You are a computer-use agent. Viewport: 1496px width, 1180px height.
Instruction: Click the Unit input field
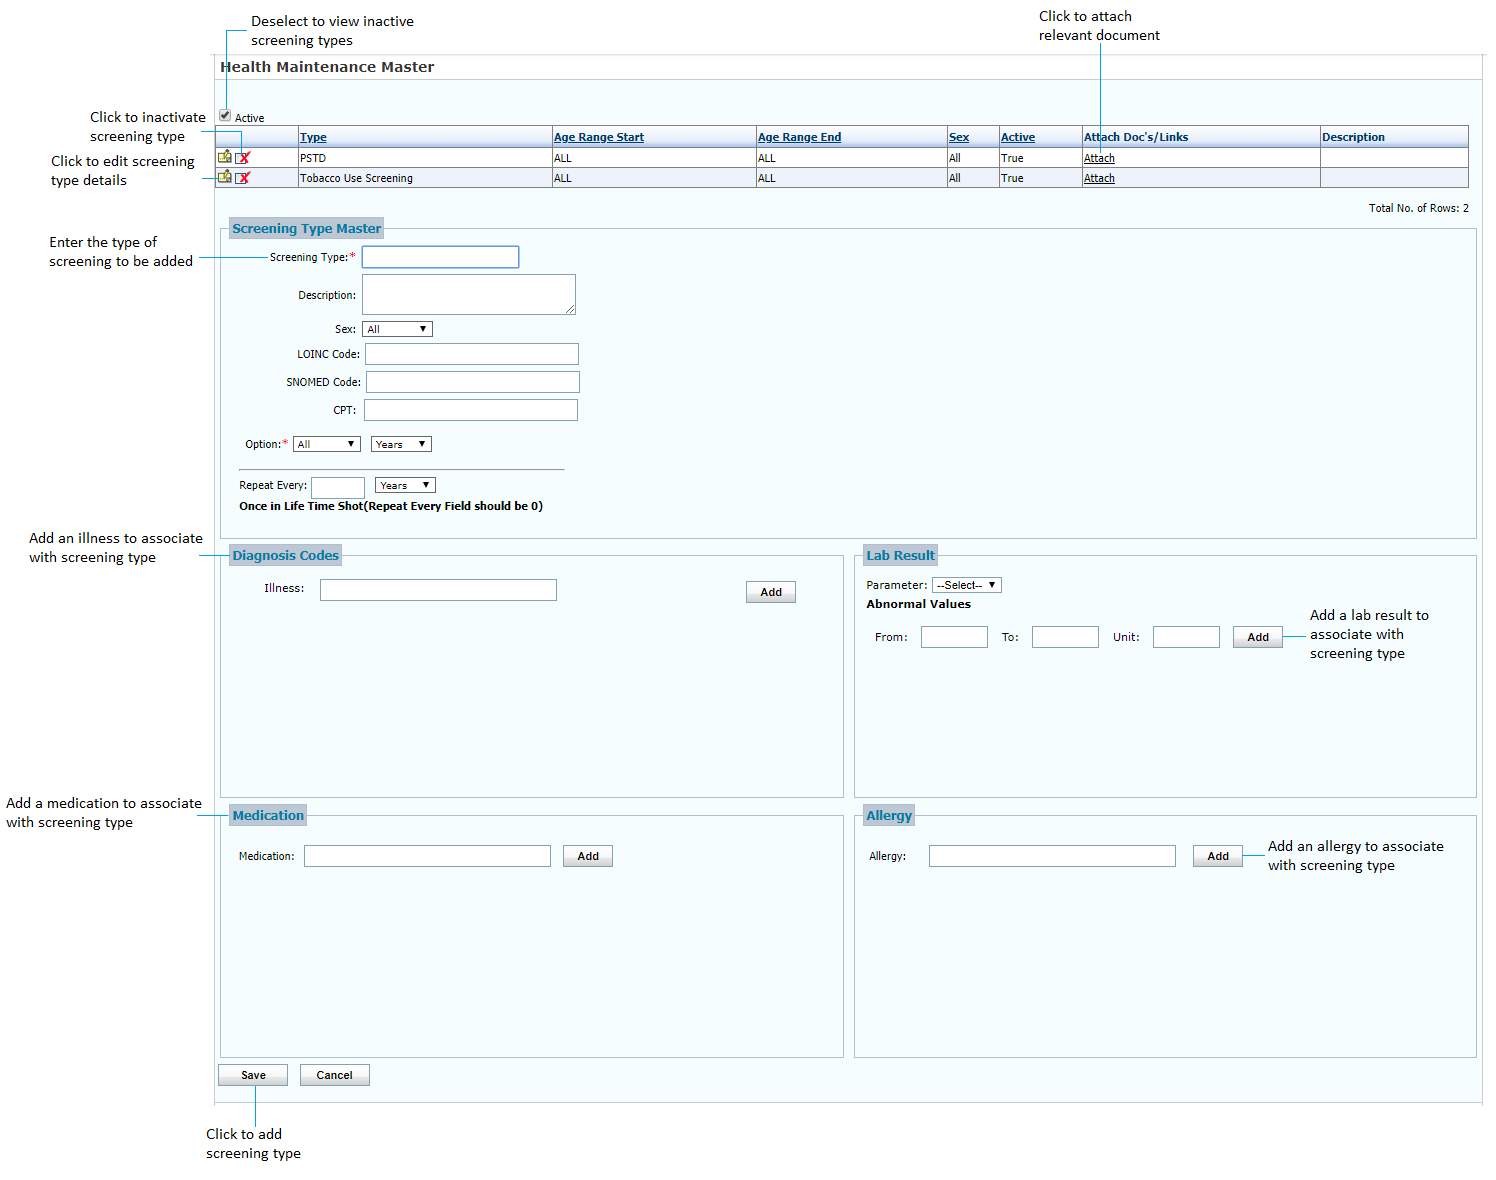coord(1186,637)
